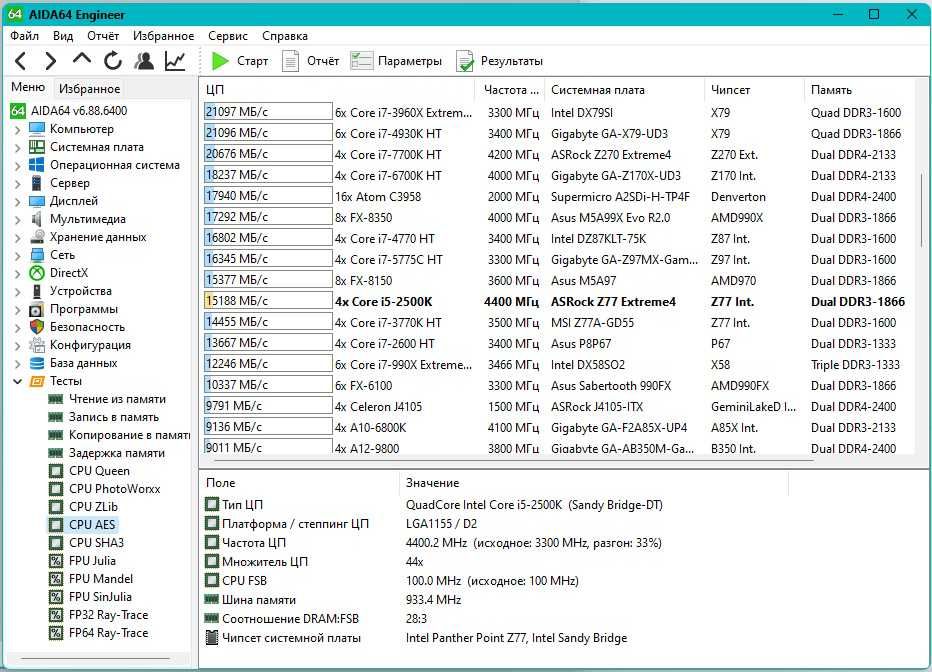This screenshot has width=932, height=672.
Task: Collapse the Тесты tree node
Action: pos(17,381)
